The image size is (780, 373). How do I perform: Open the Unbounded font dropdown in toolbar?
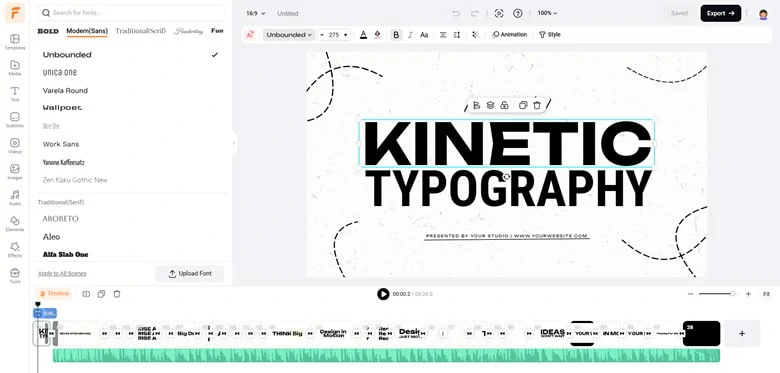[289, 35]
